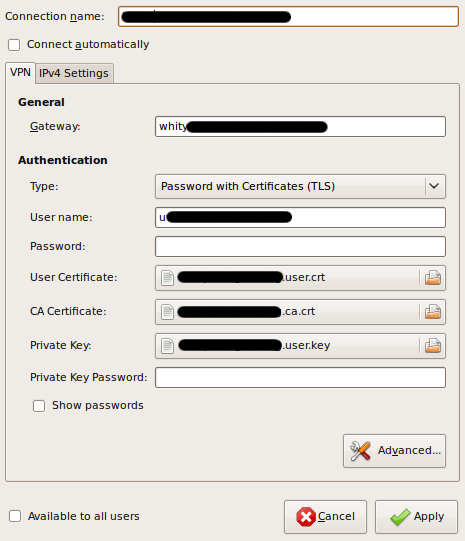Enable Connect automatically checkbox
Viewport: 465px width, 541px height.
(14, 45)
